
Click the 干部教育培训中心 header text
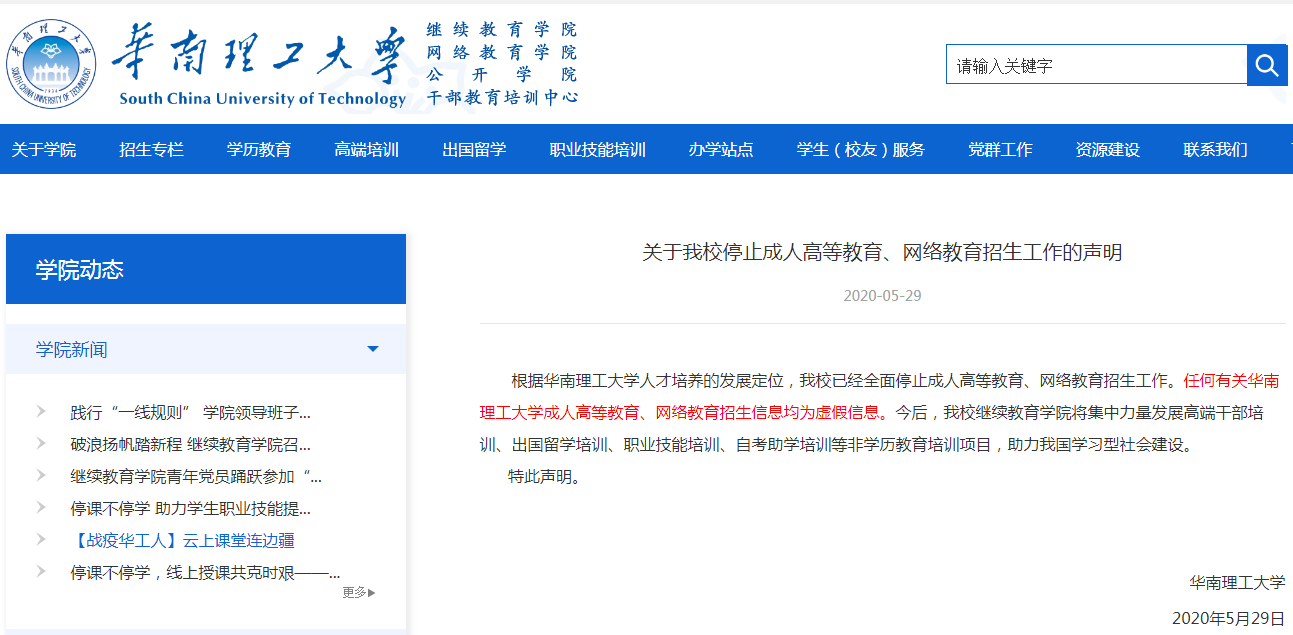click(502, 98)
